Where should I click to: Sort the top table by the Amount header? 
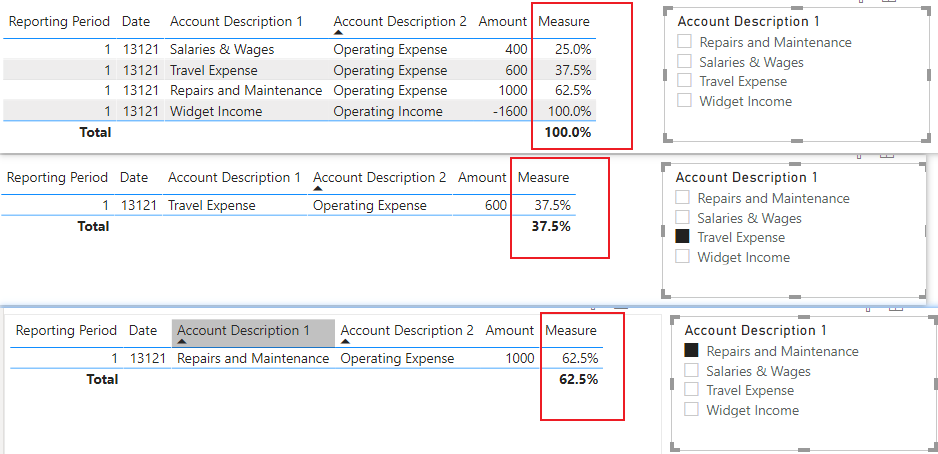502,22
